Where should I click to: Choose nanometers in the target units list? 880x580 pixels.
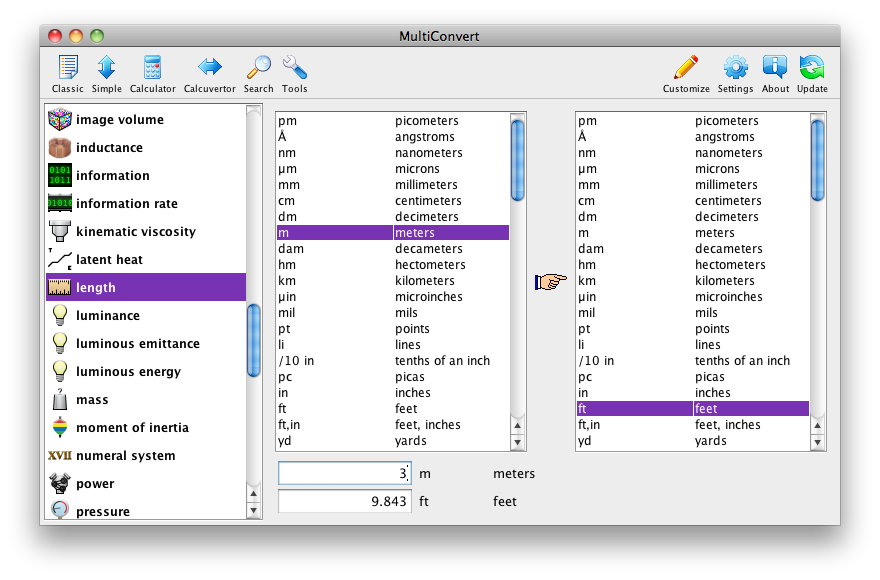click(693, 153)
